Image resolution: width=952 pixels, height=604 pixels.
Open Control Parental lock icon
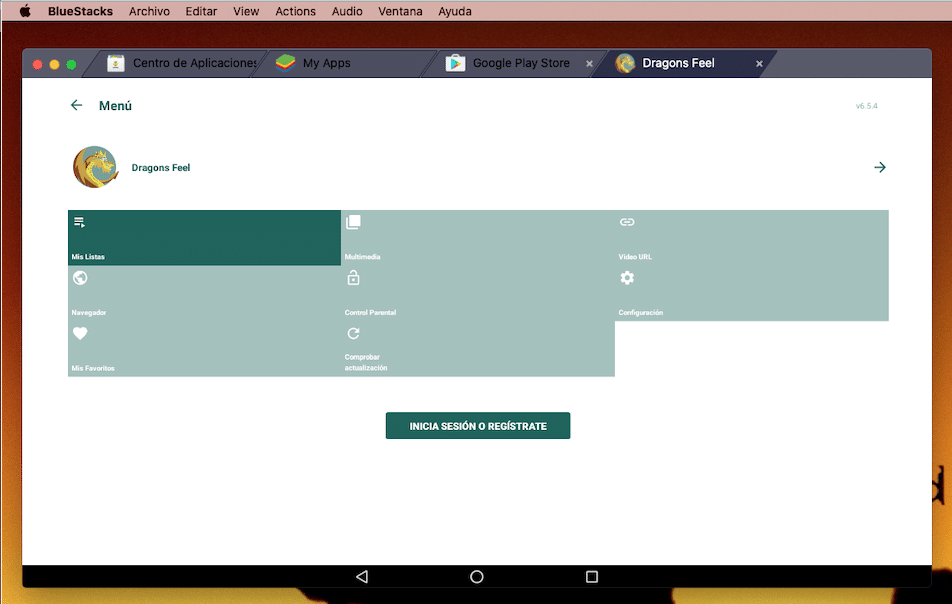point(353,278)
